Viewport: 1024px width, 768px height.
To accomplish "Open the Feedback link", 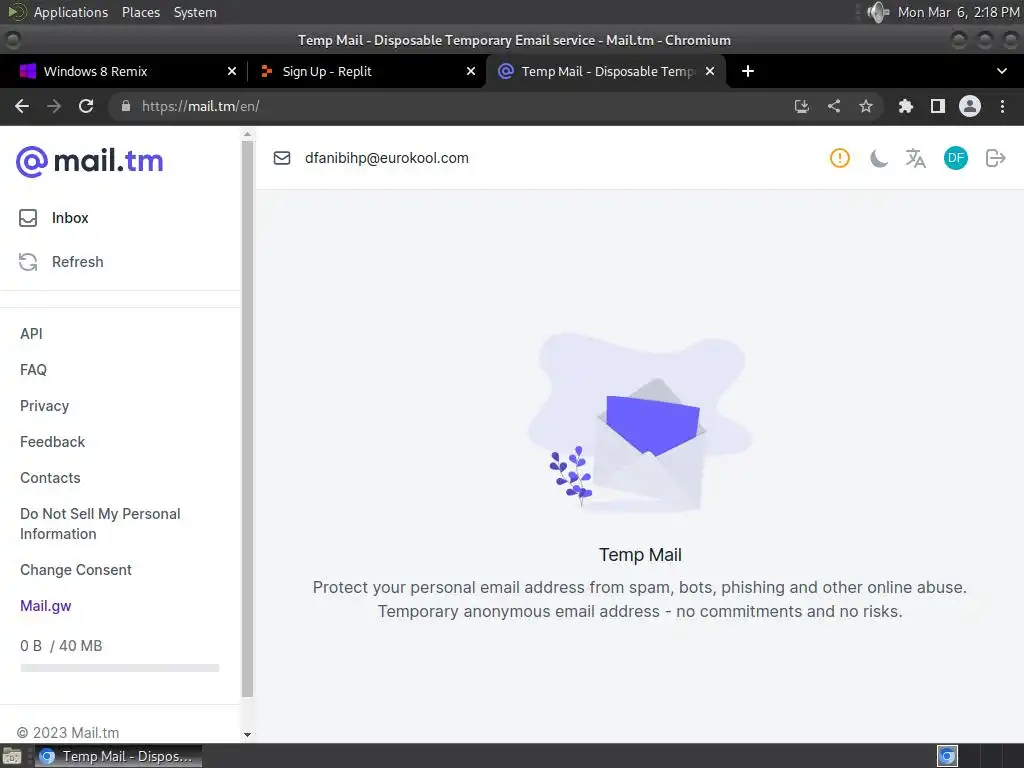I will [x=52, y=441].
